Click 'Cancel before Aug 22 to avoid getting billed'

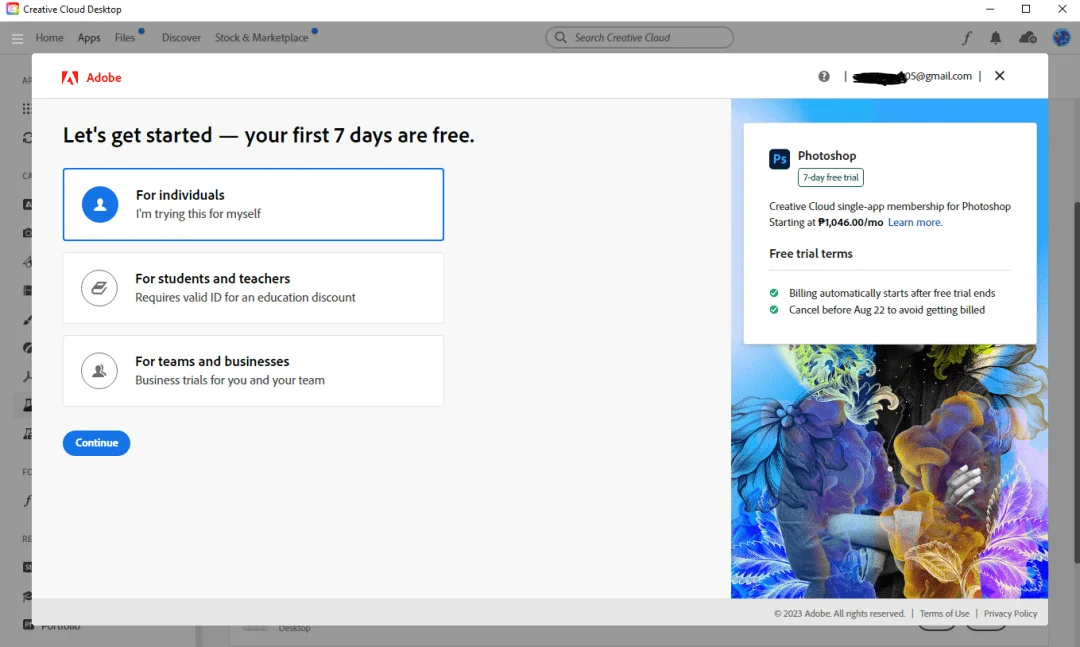(886, 310)
